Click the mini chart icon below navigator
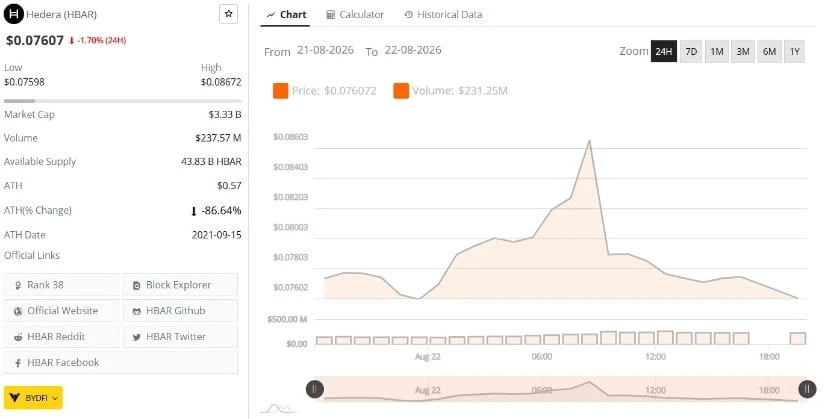Screen dimensions: 825x419 [x=278, y=408]
